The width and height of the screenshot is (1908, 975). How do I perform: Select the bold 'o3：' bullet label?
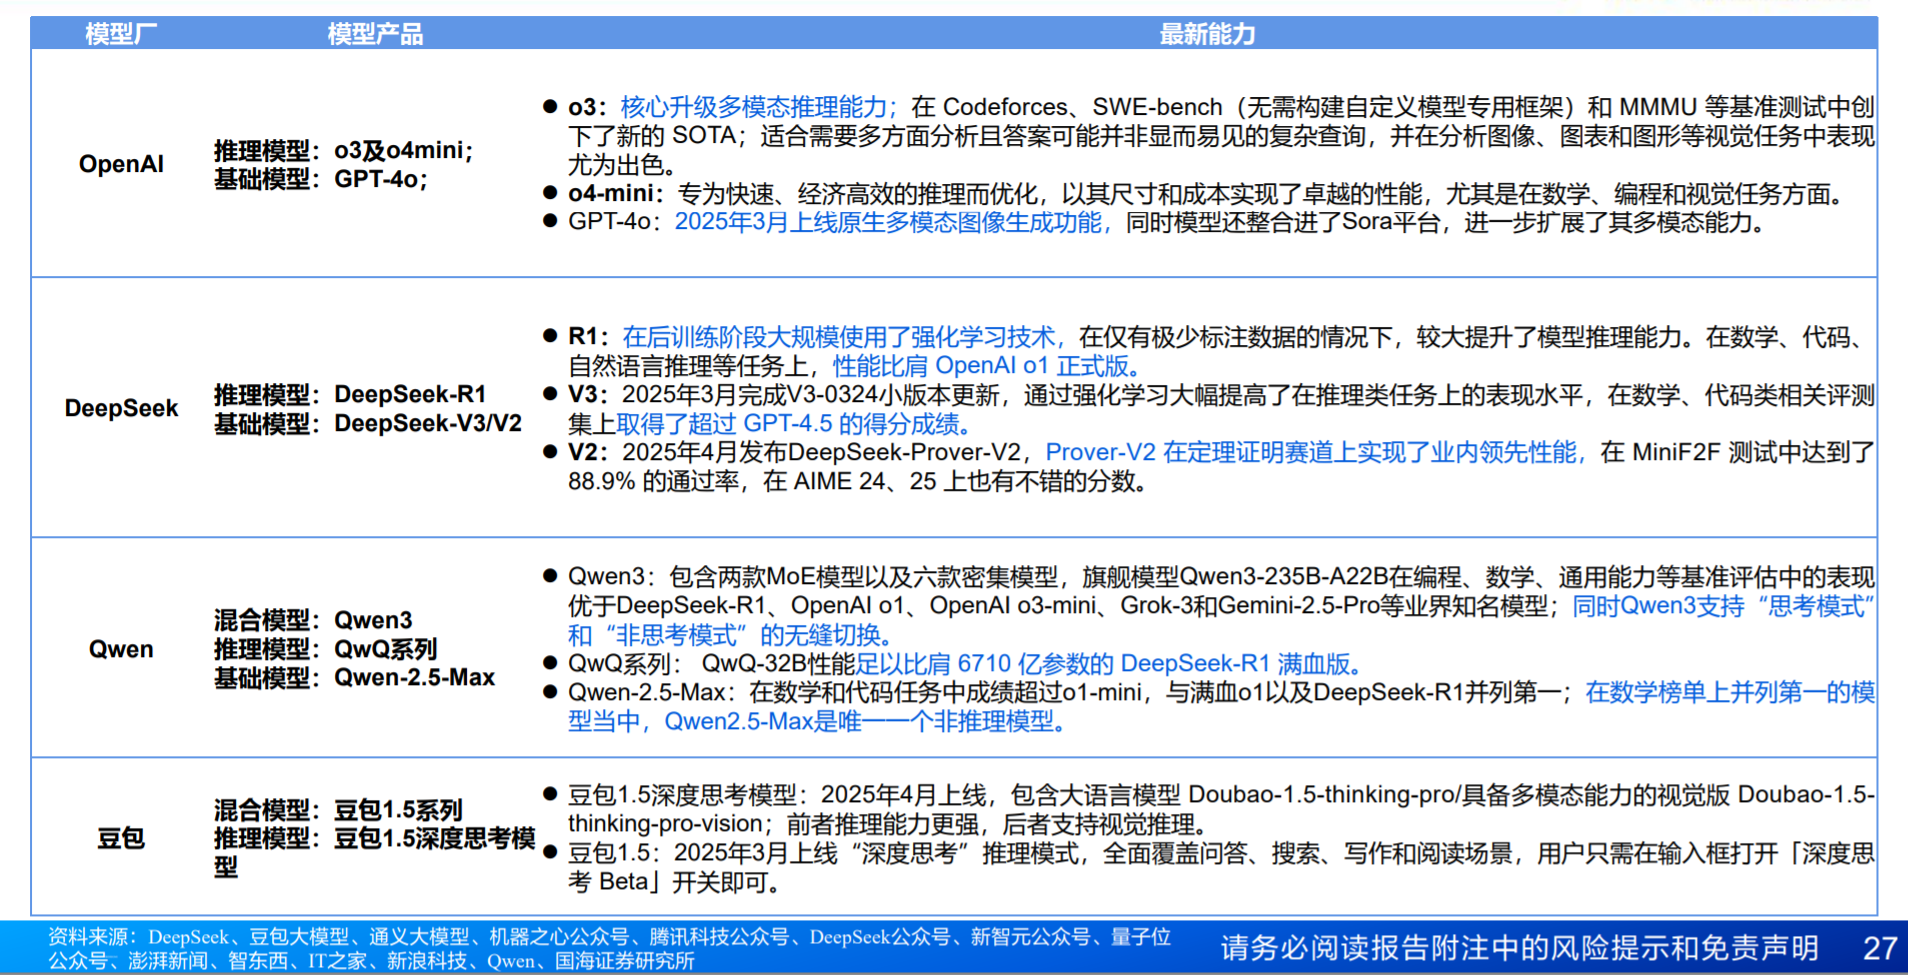click(x=588, y=107)
